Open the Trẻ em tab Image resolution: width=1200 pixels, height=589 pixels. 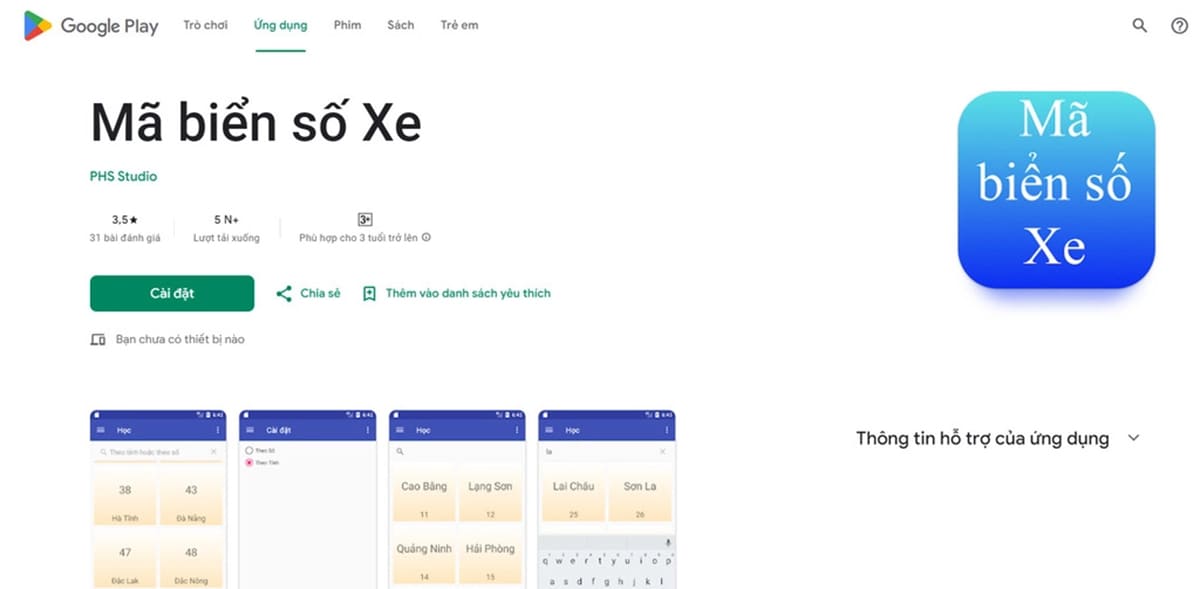tap(459, 25)
